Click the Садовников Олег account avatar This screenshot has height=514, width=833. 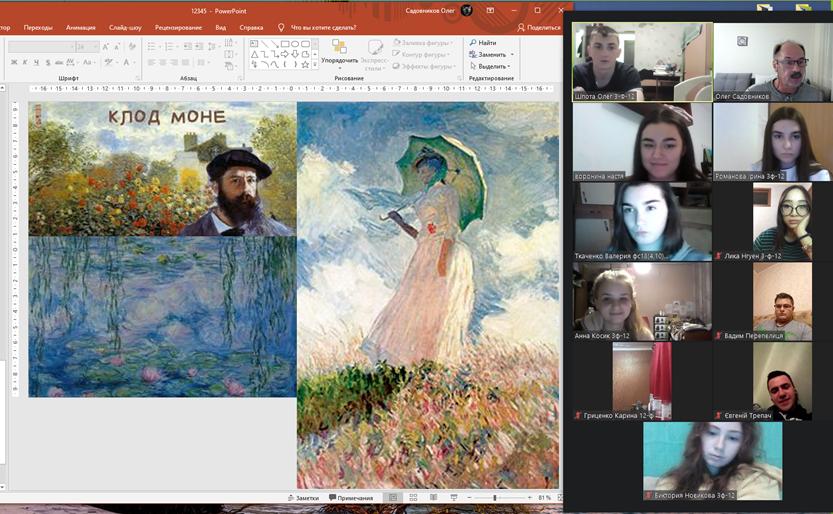(x=466, y=10)
